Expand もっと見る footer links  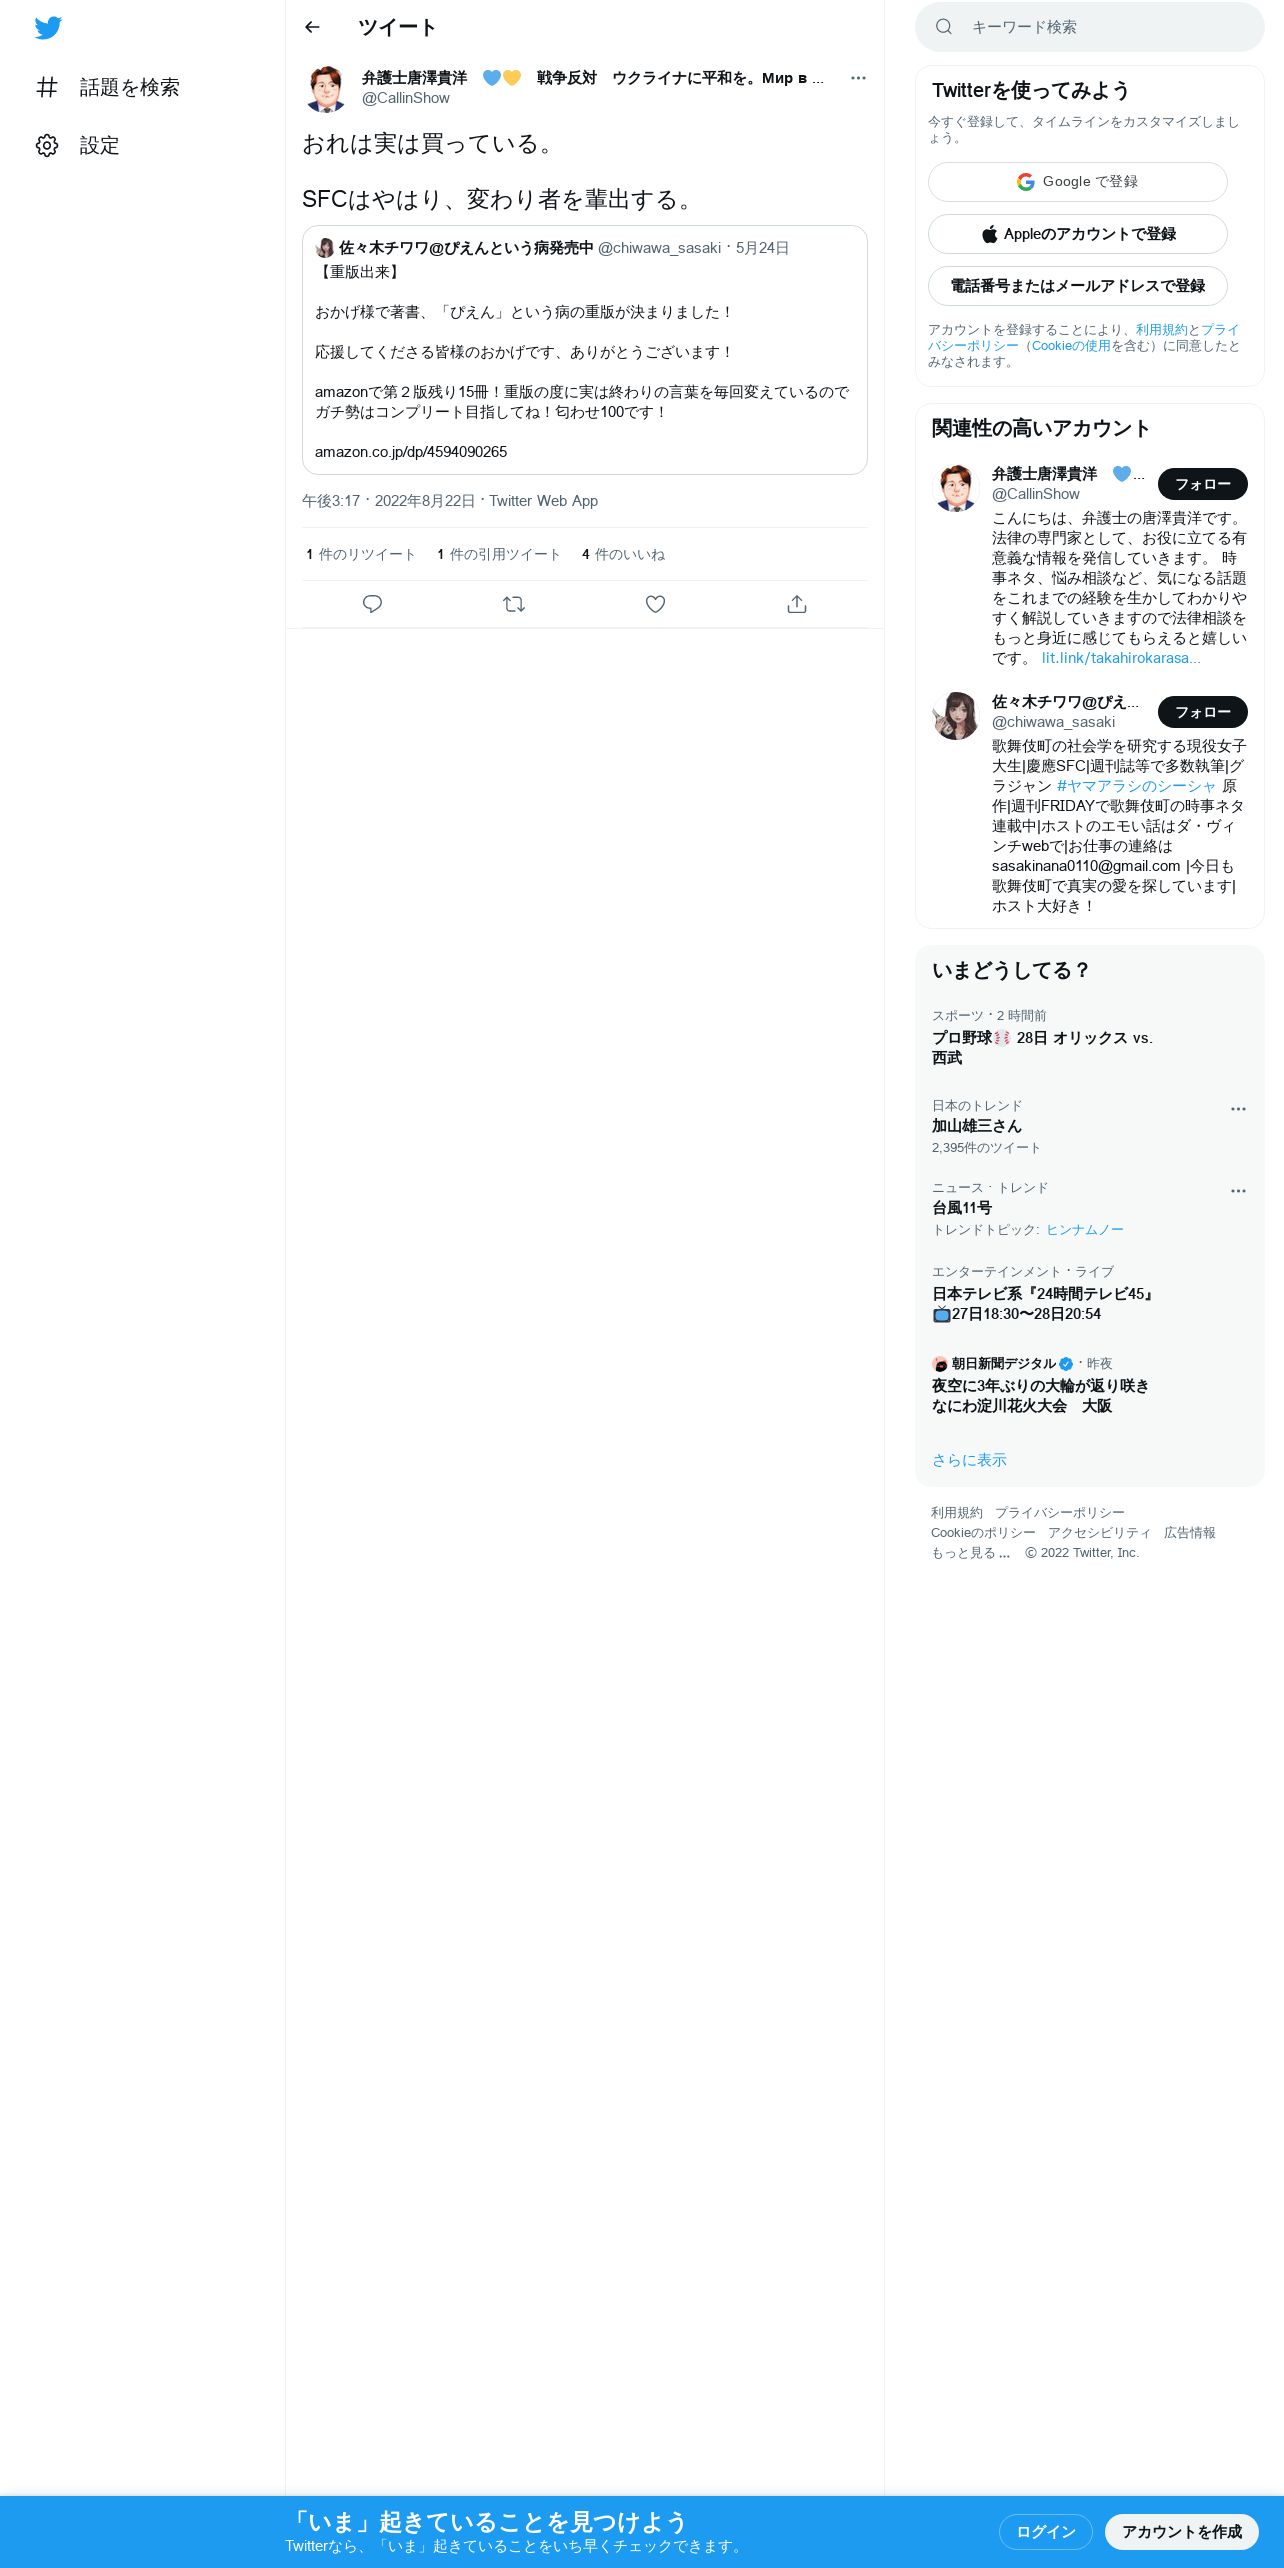click(x=970, y=1553)
